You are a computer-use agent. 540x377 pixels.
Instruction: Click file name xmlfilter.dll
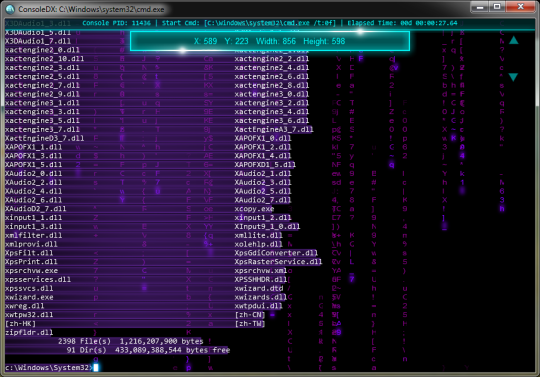33,235
